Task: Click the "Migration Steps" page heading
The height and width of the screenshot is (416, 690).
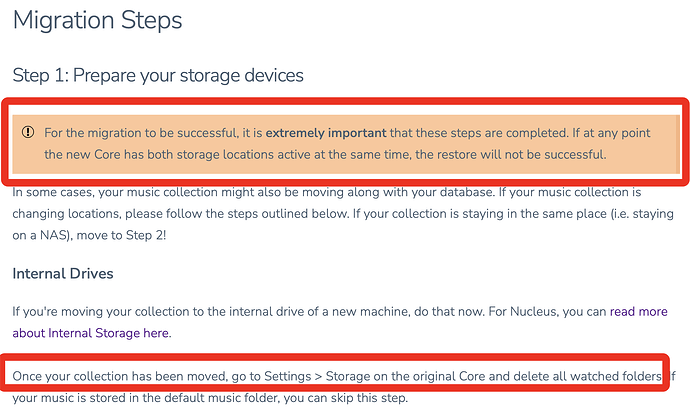Action: [97, 20]
